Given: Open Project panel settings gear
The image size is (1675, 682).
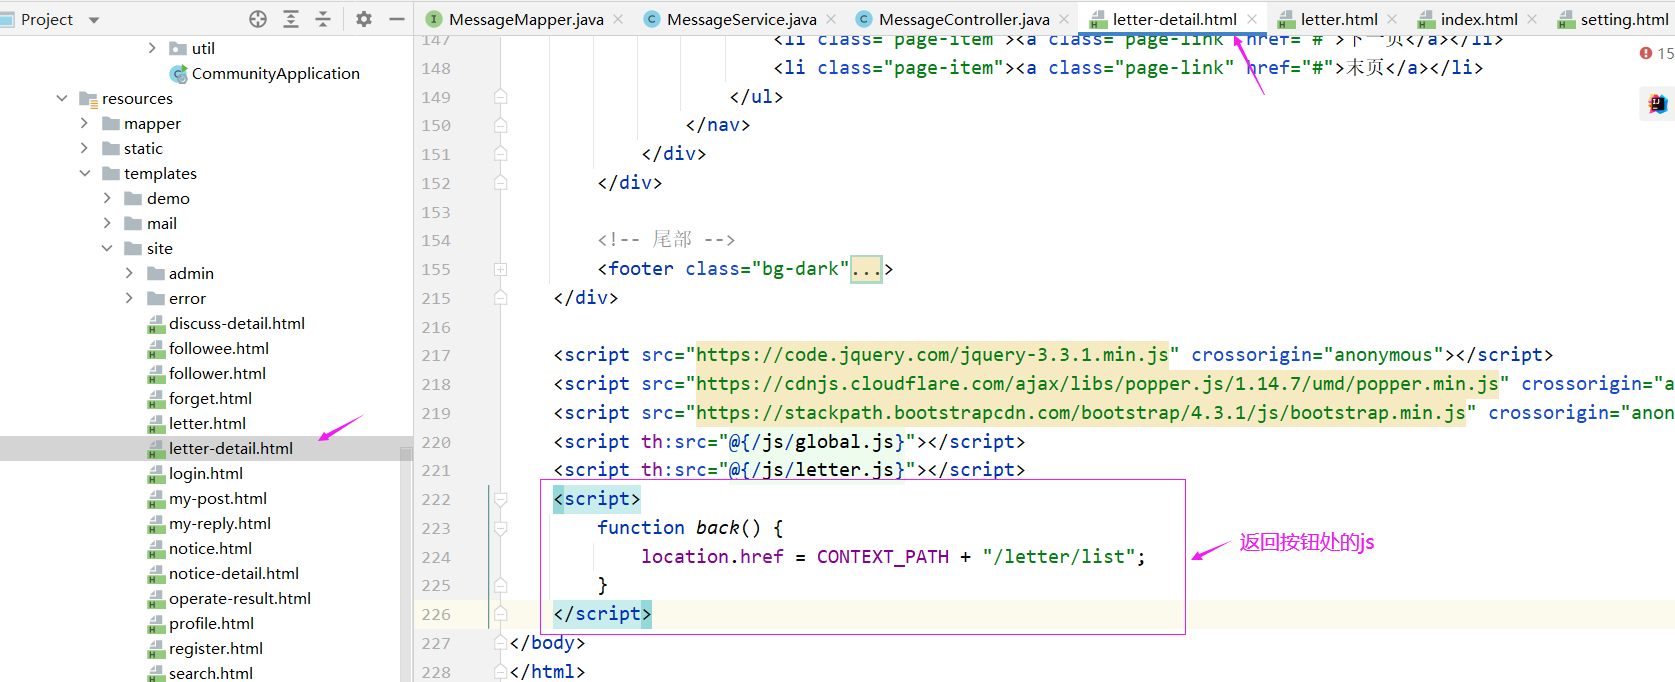Looking at the screenshot, I should [x=364, y=19].
